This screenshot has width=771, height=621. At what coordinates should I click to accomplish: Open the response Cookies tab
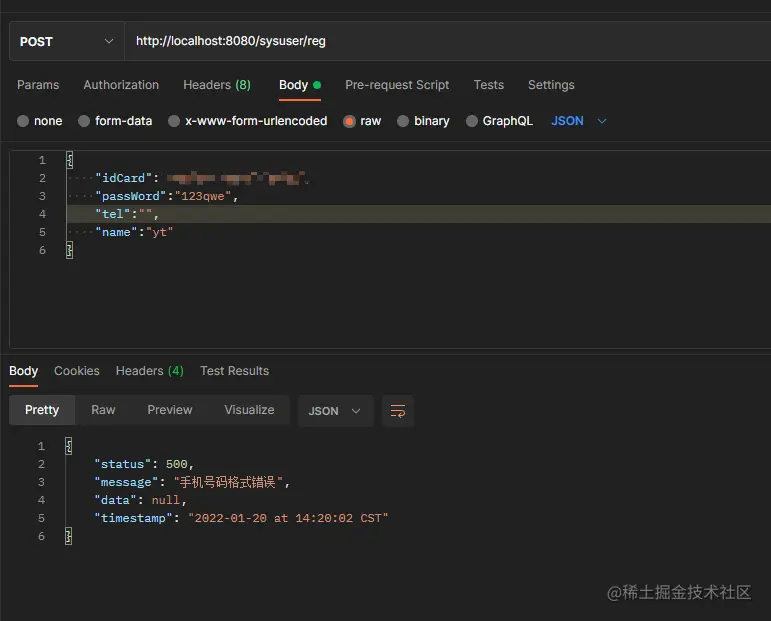77,371
